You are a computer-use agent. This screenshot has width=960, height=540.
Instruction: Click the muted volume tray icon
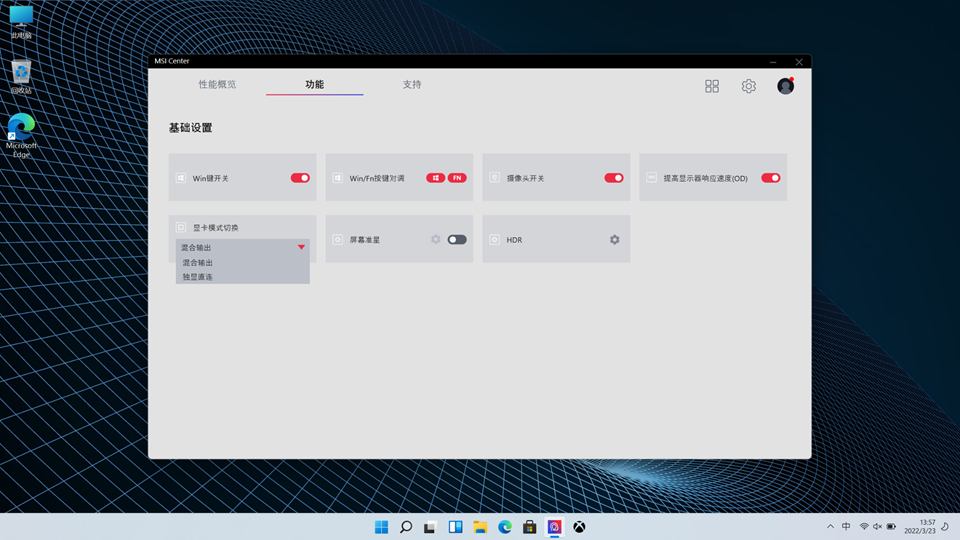coord(877,527)
